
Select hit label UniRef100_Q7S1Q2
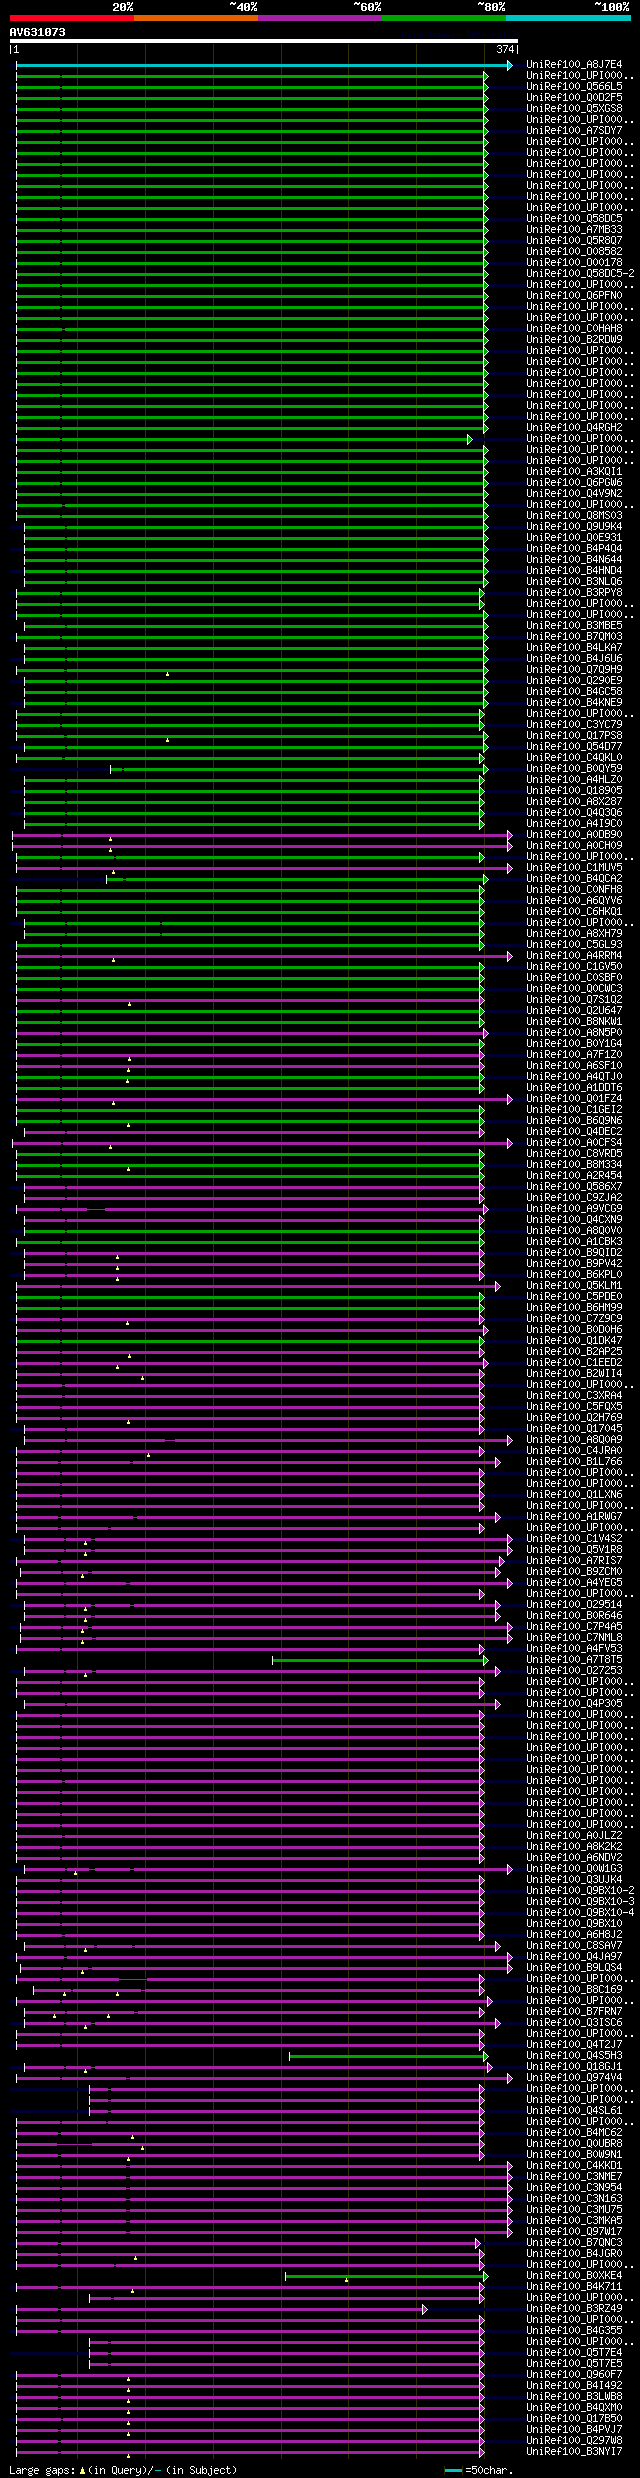pyautogui.click(x=574, y=1000)
